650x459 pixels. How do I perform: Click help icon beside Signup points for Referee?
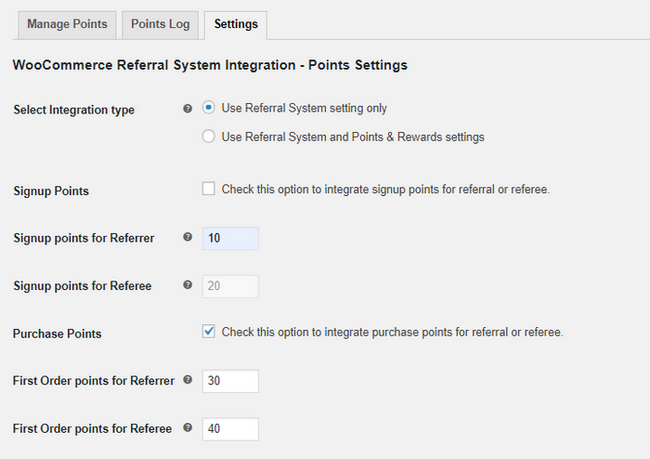point(187,285)
